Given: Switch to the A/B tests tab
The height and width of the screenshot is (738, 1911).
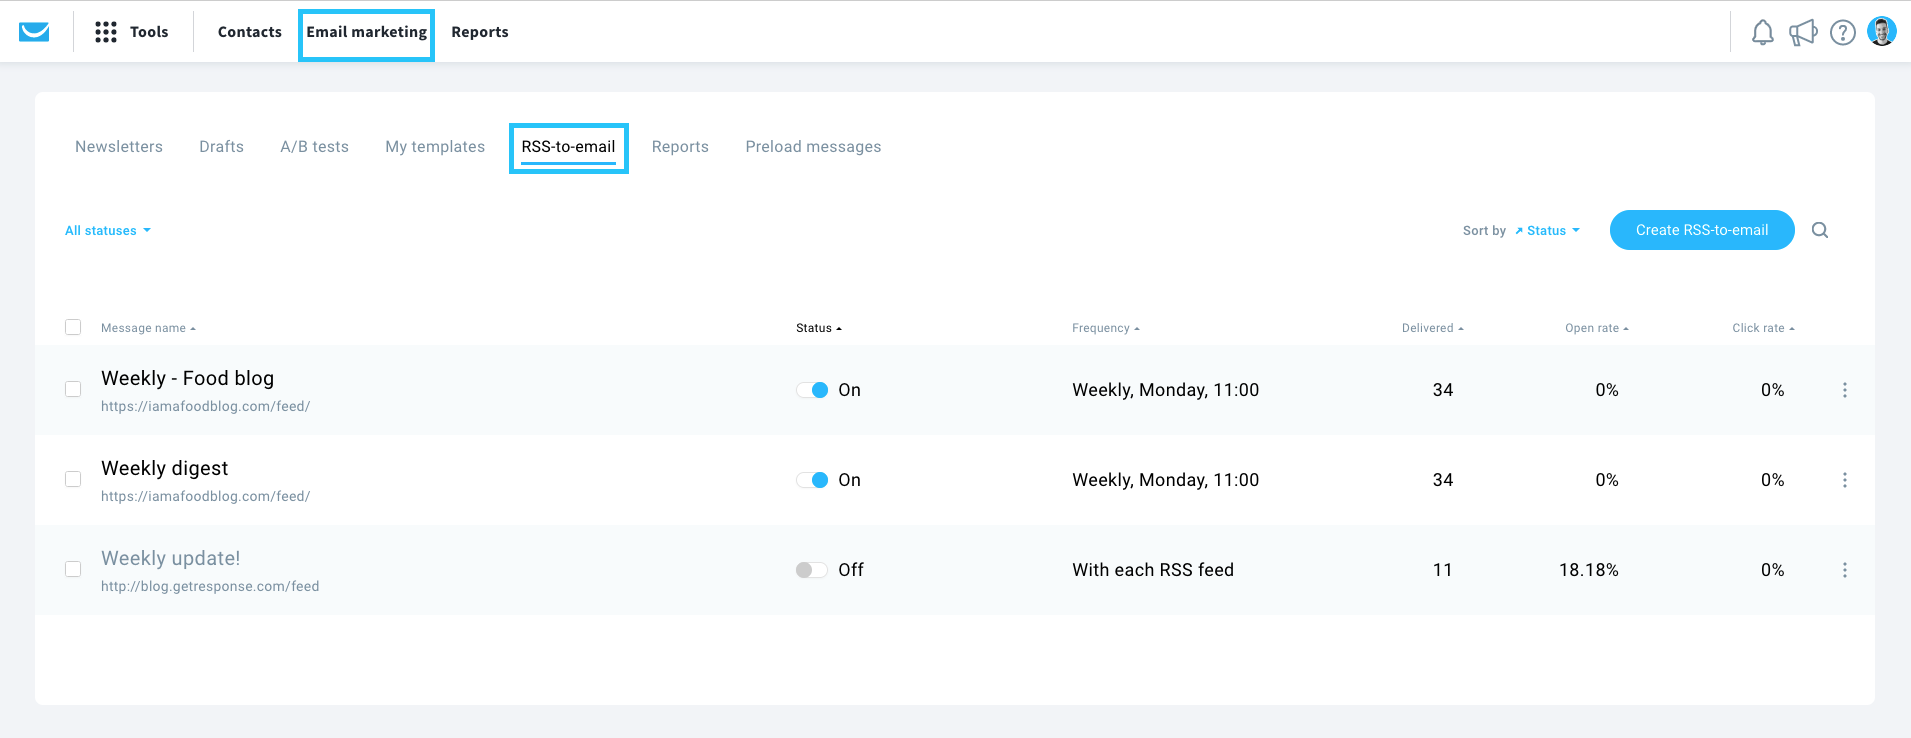Looking at the screenshot, I should pyautogui.click(x=315, y=146).
